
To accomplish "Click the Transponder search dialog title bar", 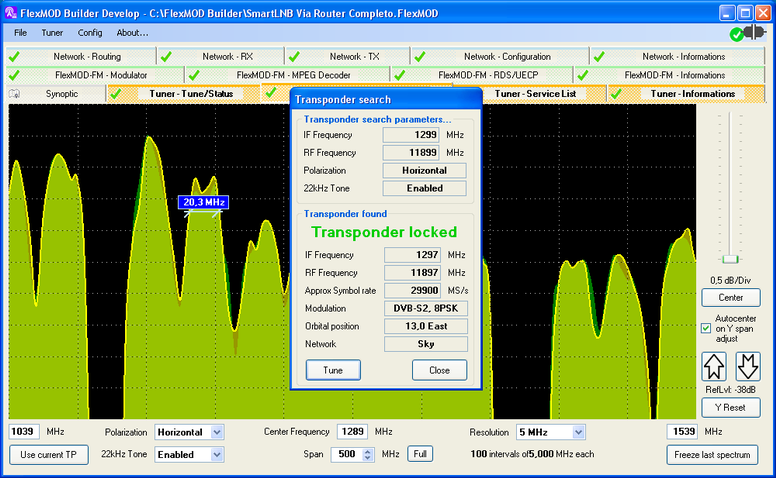I will coord(386,99).
